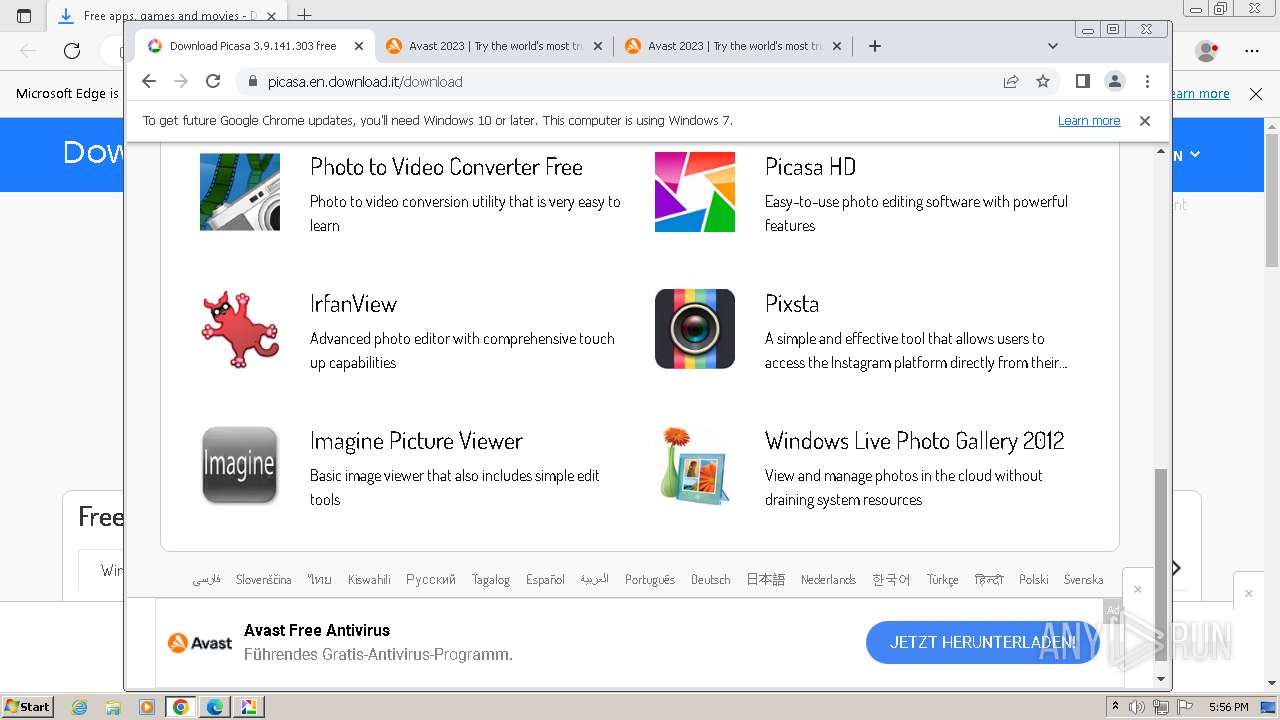Viewport: 1280px width, 720px height.
Task: Open a new Chrome tab
Action: (875, 46)
